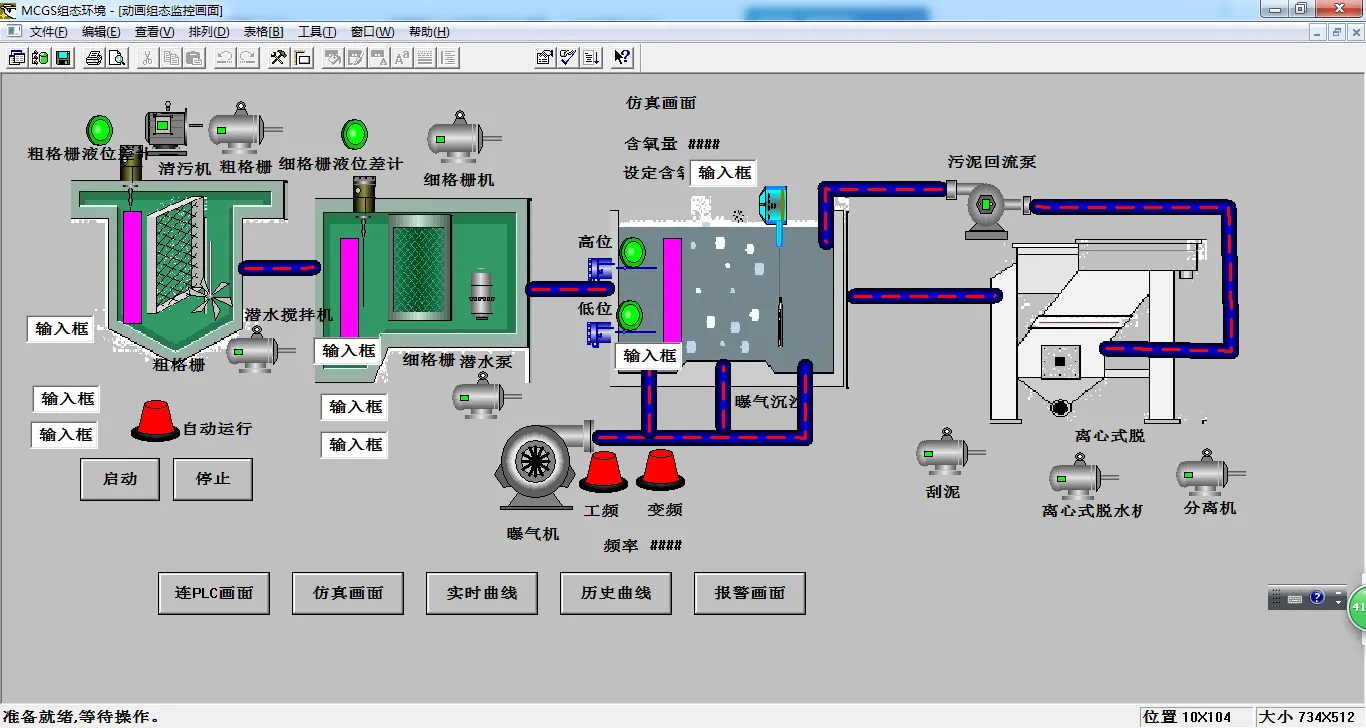The height and width of the screenshot is (728, 1366).
Task: Click the window layout icon beside the hammer
Action: (x=302, y=57)
